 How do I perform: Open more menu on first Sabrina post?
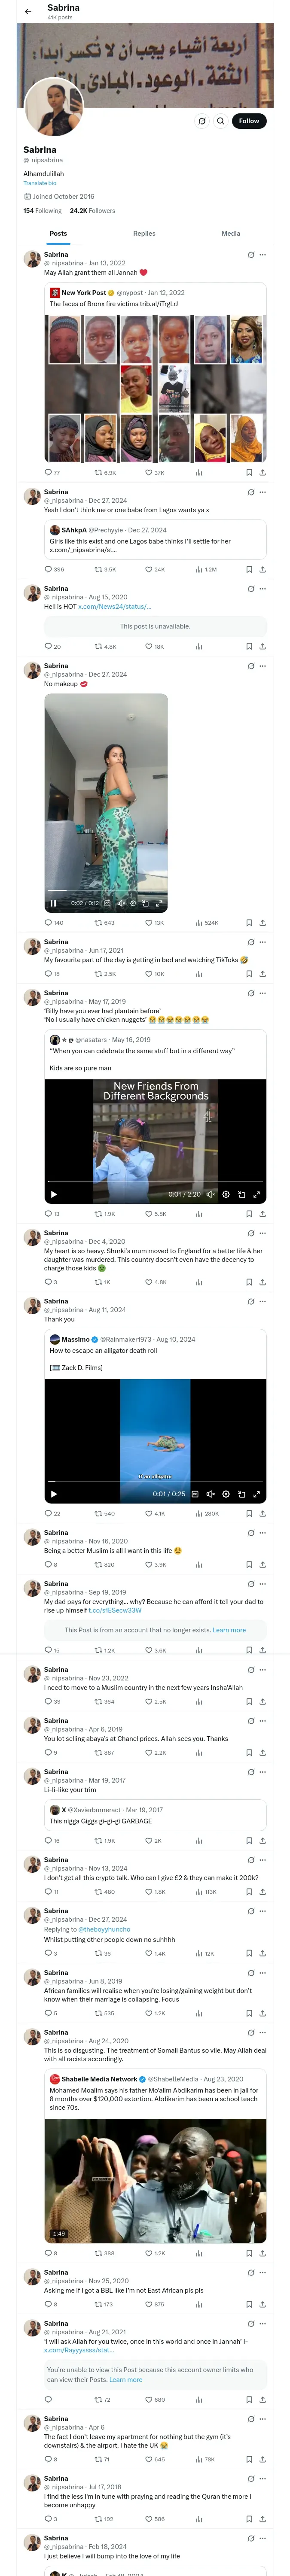[263, 254]
